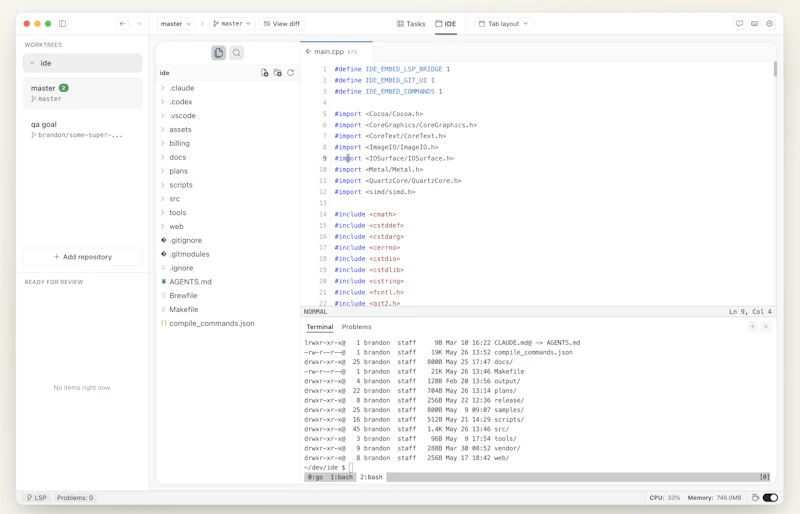Go back with the left arrow

tap(122, 23)
